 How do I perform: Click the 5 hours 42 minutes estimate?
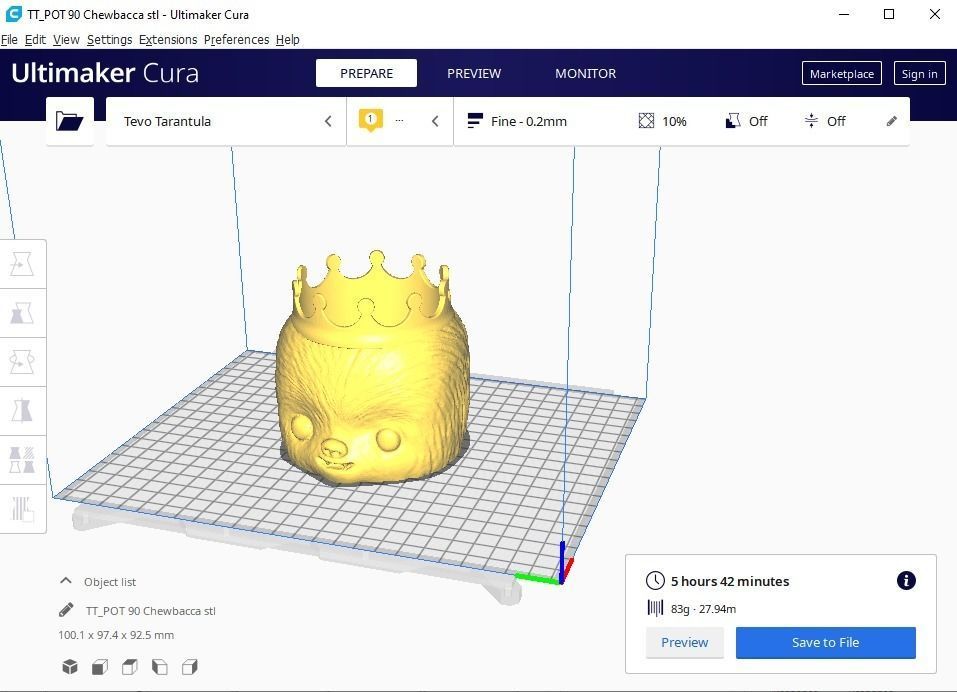click(x=729, y=581)
